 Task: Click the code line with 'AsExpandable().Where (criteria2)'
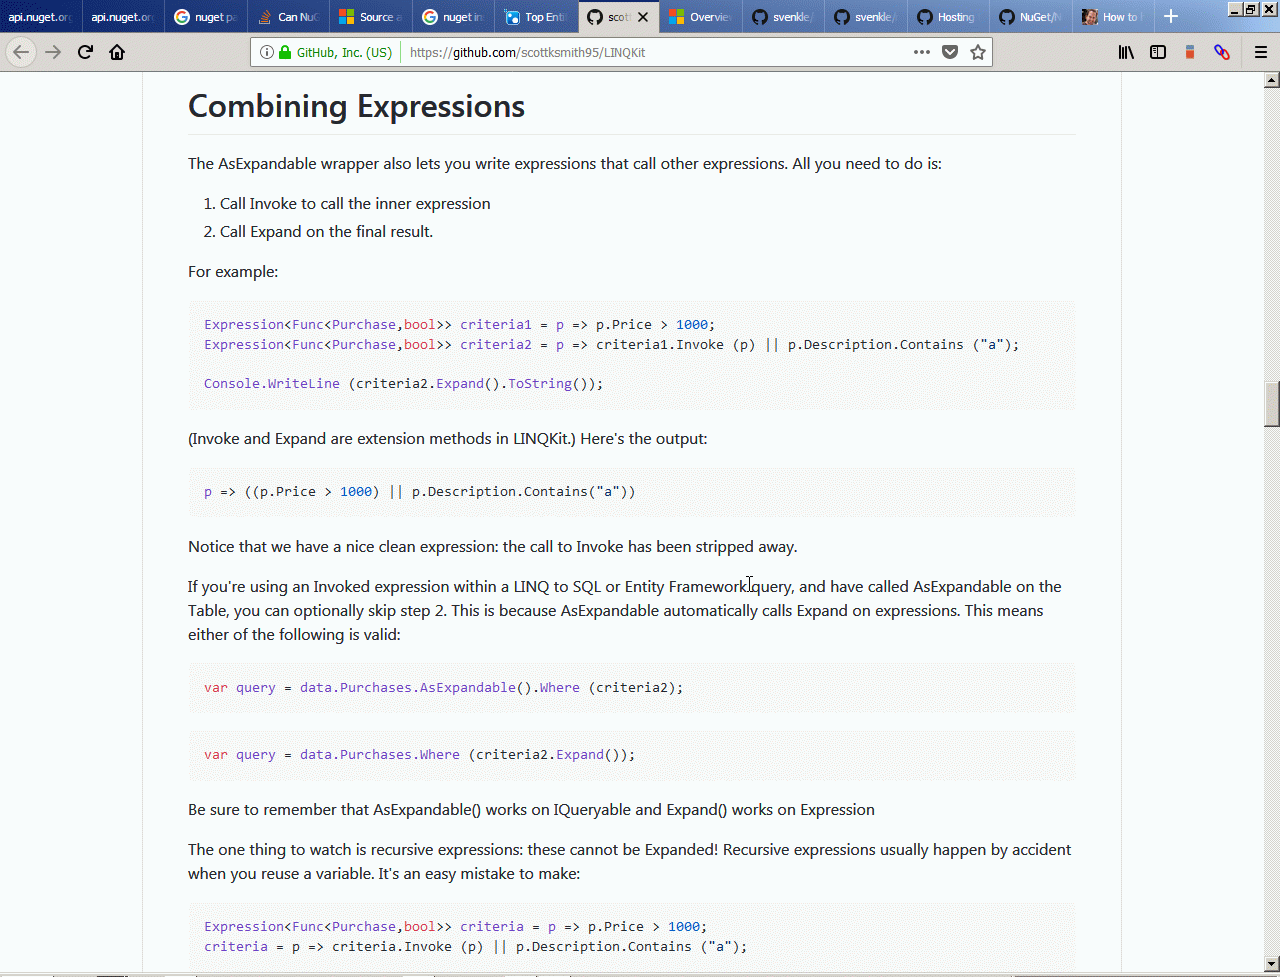click(x=444, y=687)
